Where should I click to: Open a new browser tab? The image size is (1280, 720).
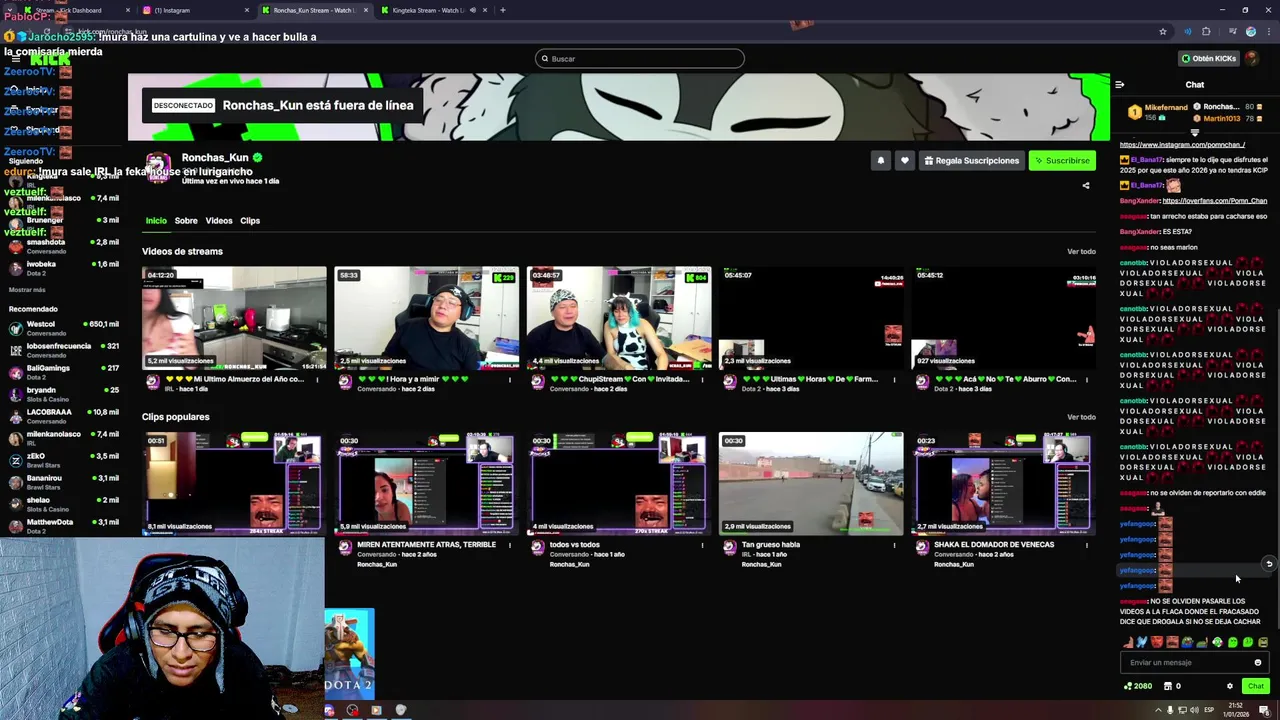click(503, 10)
